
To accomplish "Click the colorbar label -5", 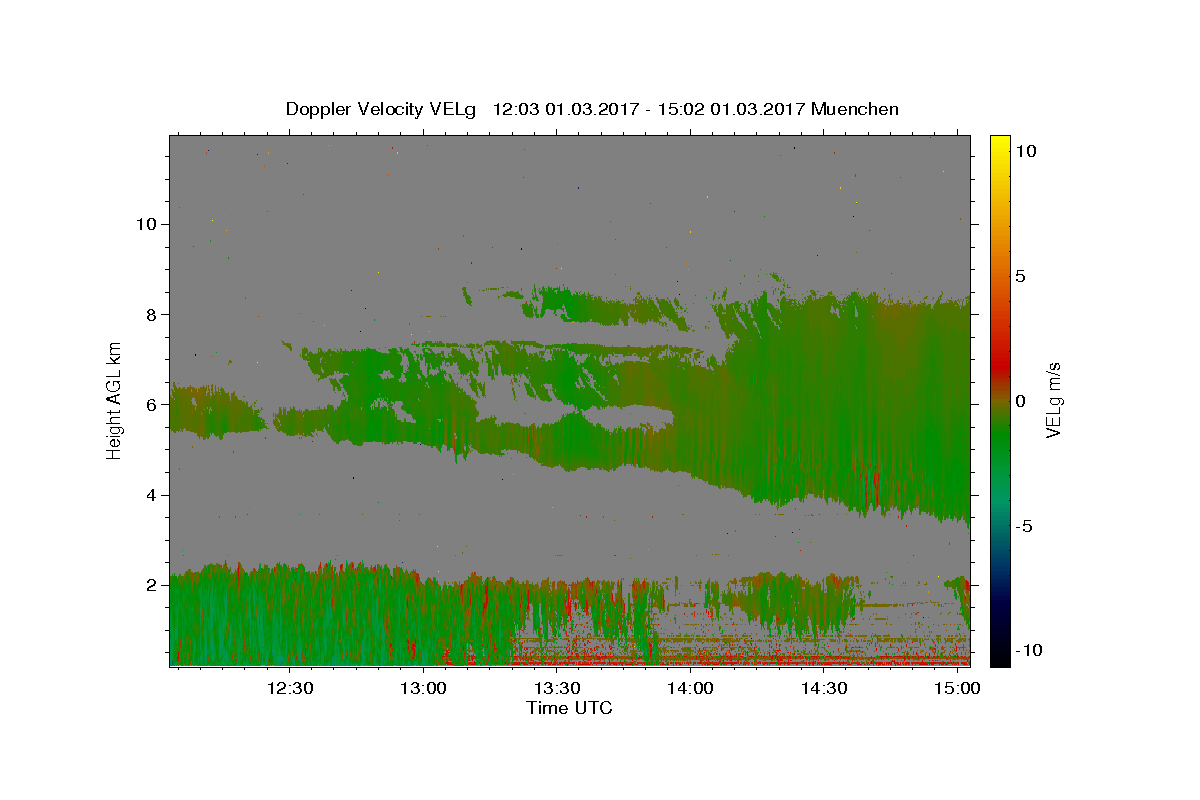I will coord(1024,526).
